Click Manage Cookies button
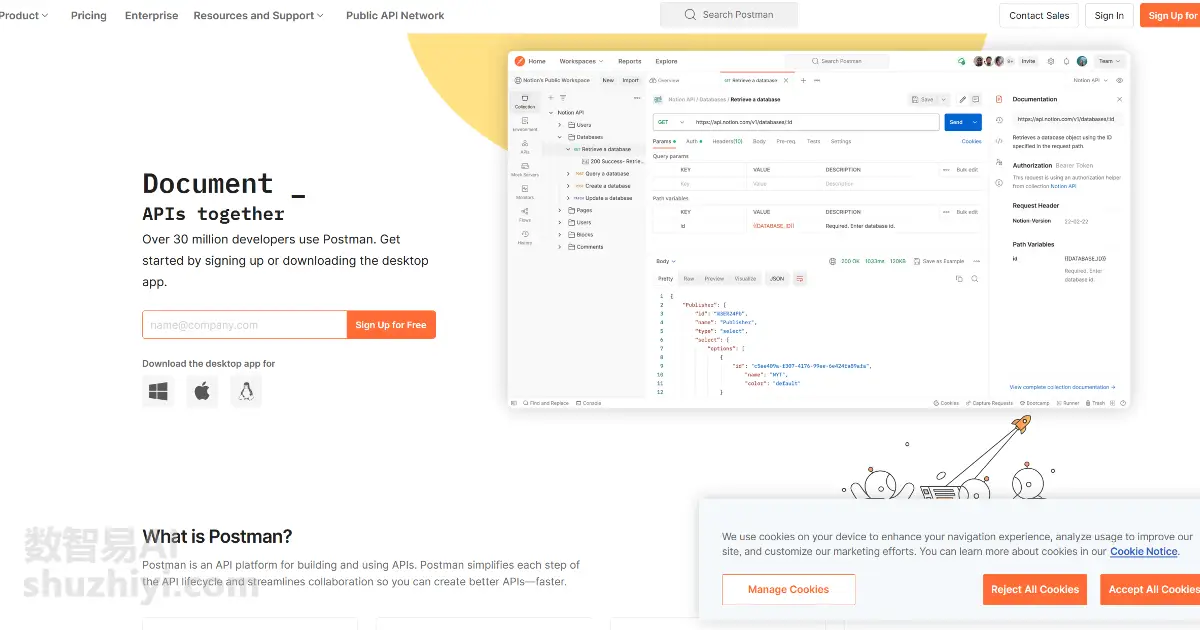Image resolution: width=1200 pixels, height=630 pixels. [x=788, y=589]
